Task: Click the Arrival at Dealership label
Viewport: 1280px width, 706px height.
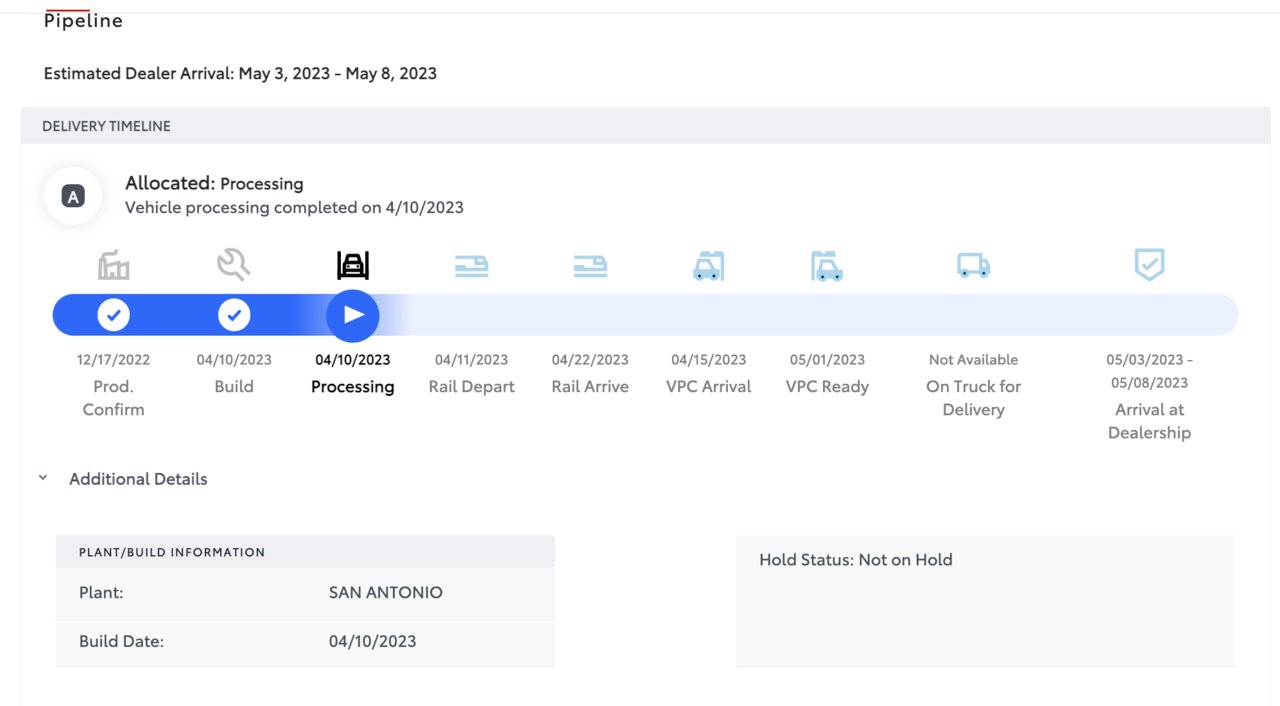Action: click(1149, 421)
